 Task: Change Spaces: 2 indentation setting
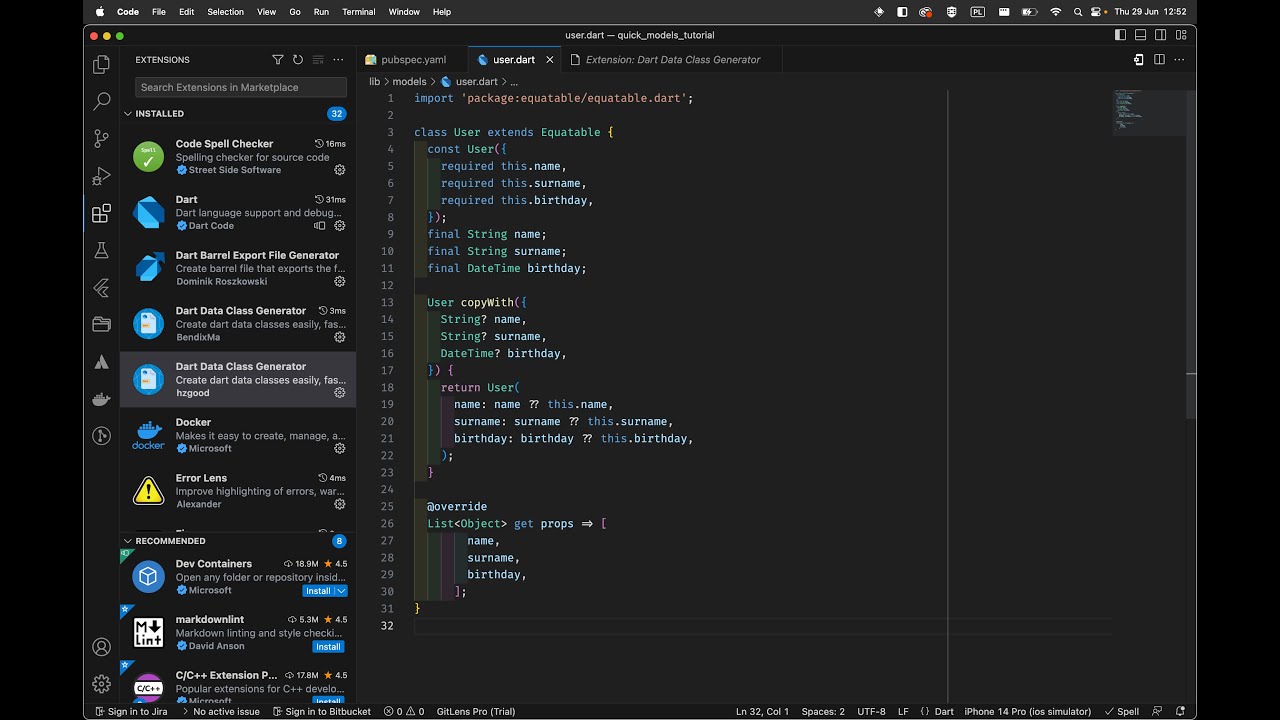point(823,712)
